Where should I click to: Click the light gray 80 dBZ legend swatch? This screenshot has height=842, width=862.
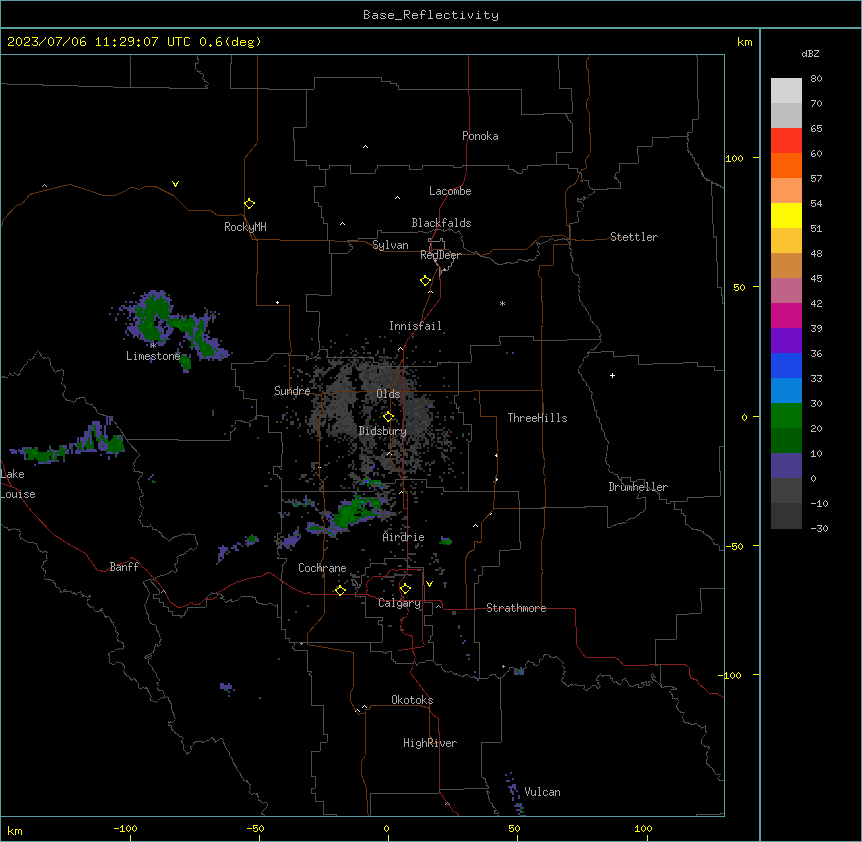pyautogui.click(x=786, y=91)
